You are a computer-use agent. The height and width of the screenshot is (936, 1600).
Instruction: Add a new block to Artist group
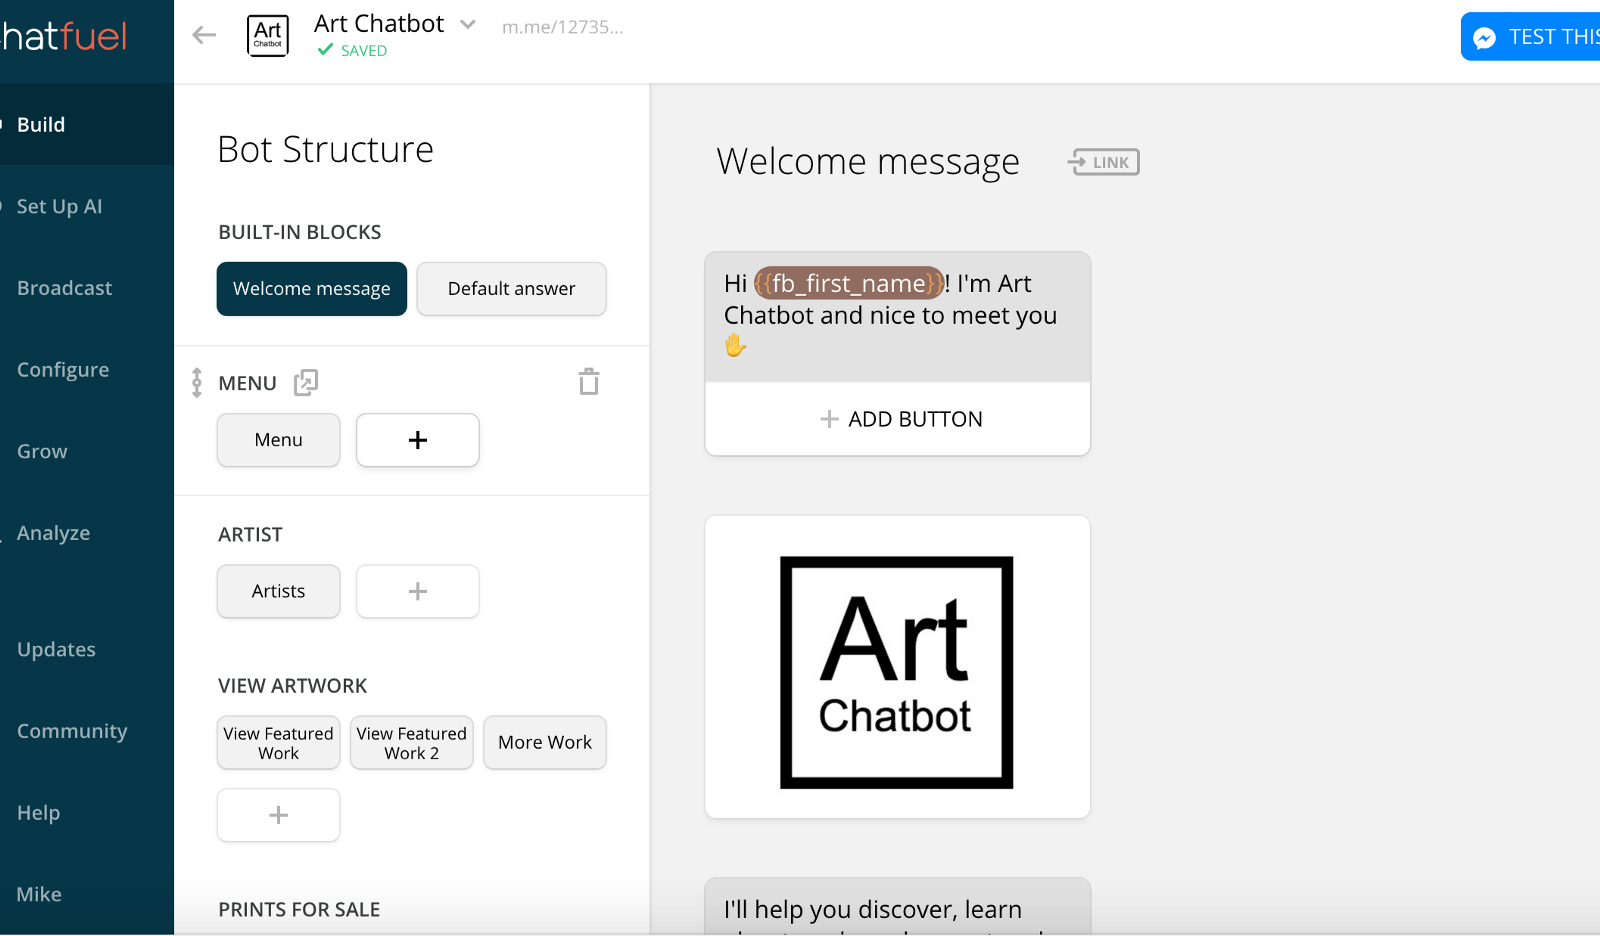pyautogui.click(x=418, y=591)
